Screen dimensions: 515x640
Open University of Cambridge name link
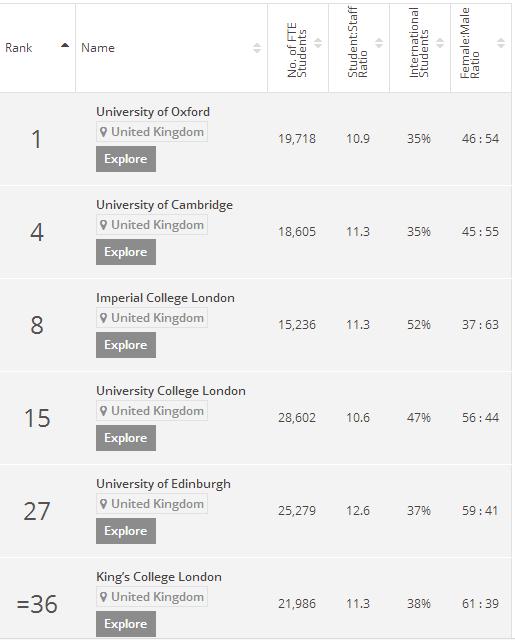click(x=164, y=205)
